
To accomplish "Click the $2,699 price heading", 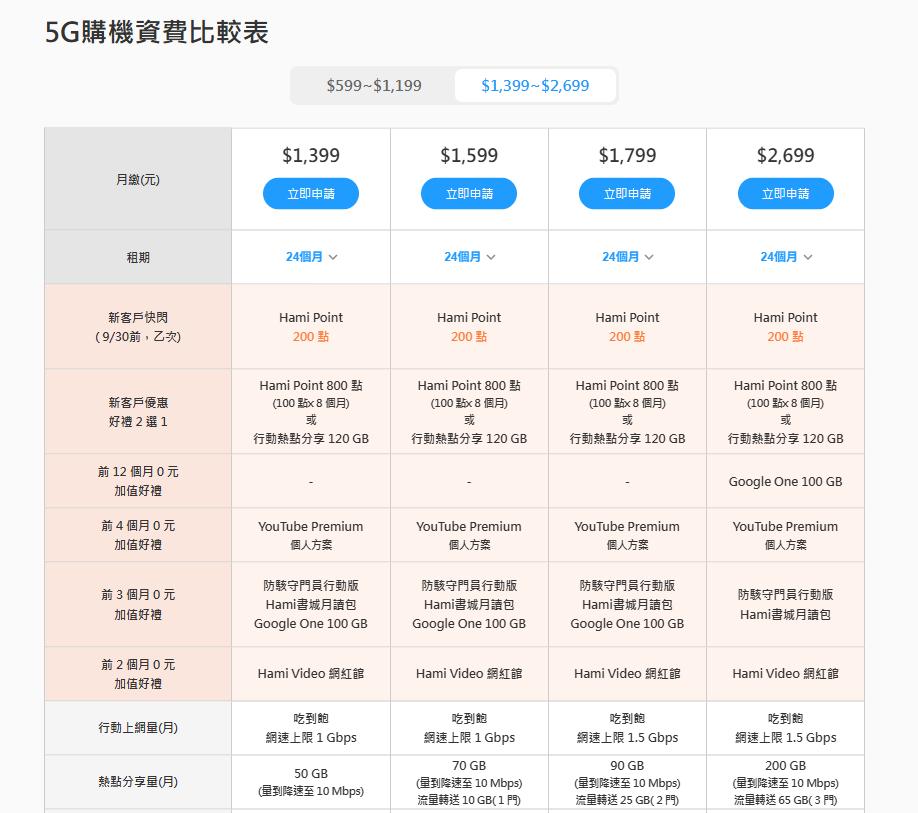I will (x=786, y=155).
